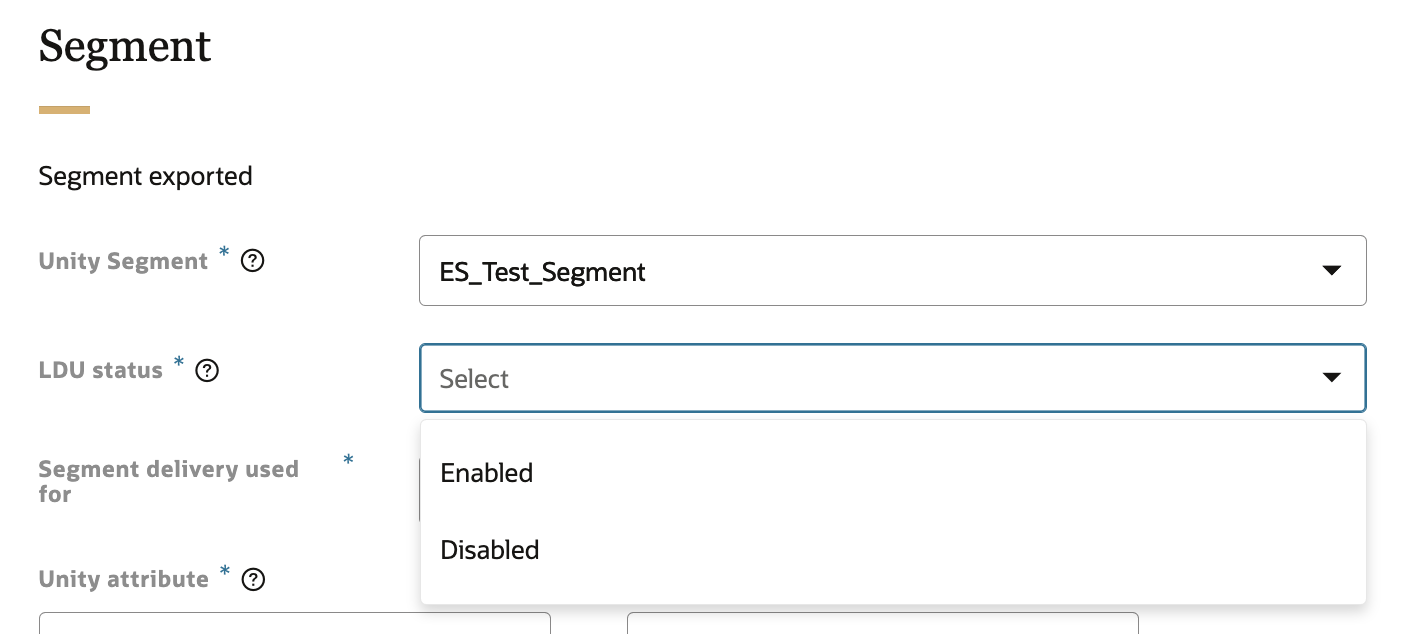
Task: Click the ES_Test_Segment value in Unity Segment box
Action: [543, 272]
